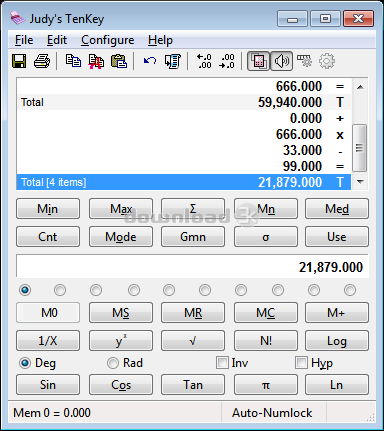Image resolution: width=384 pixels, height=431 pixels.
Task: Click the Paste clipboard icon
Action: tap(119, 61)
